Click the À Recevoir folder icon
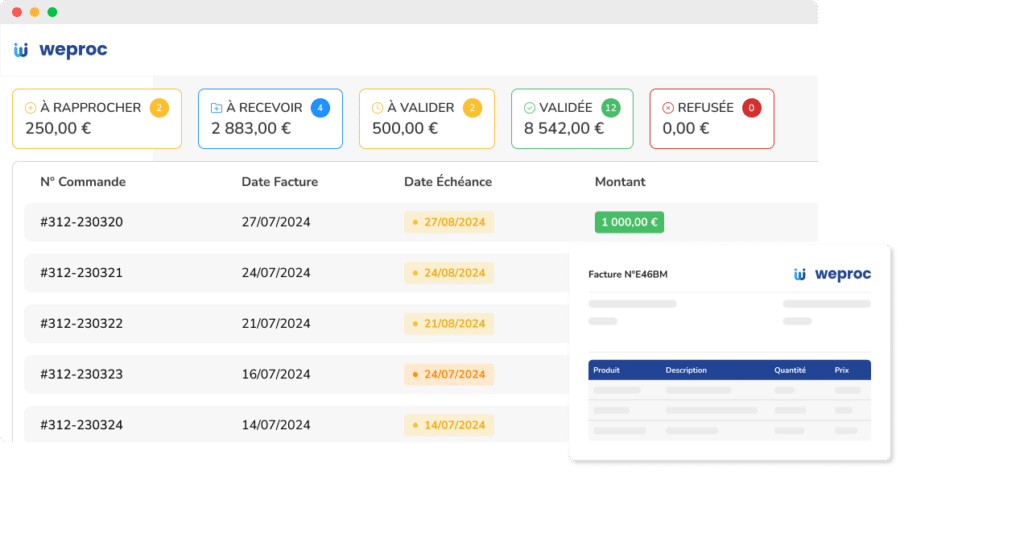Viewport: 1024px width, 542px height. pos(216,108)
